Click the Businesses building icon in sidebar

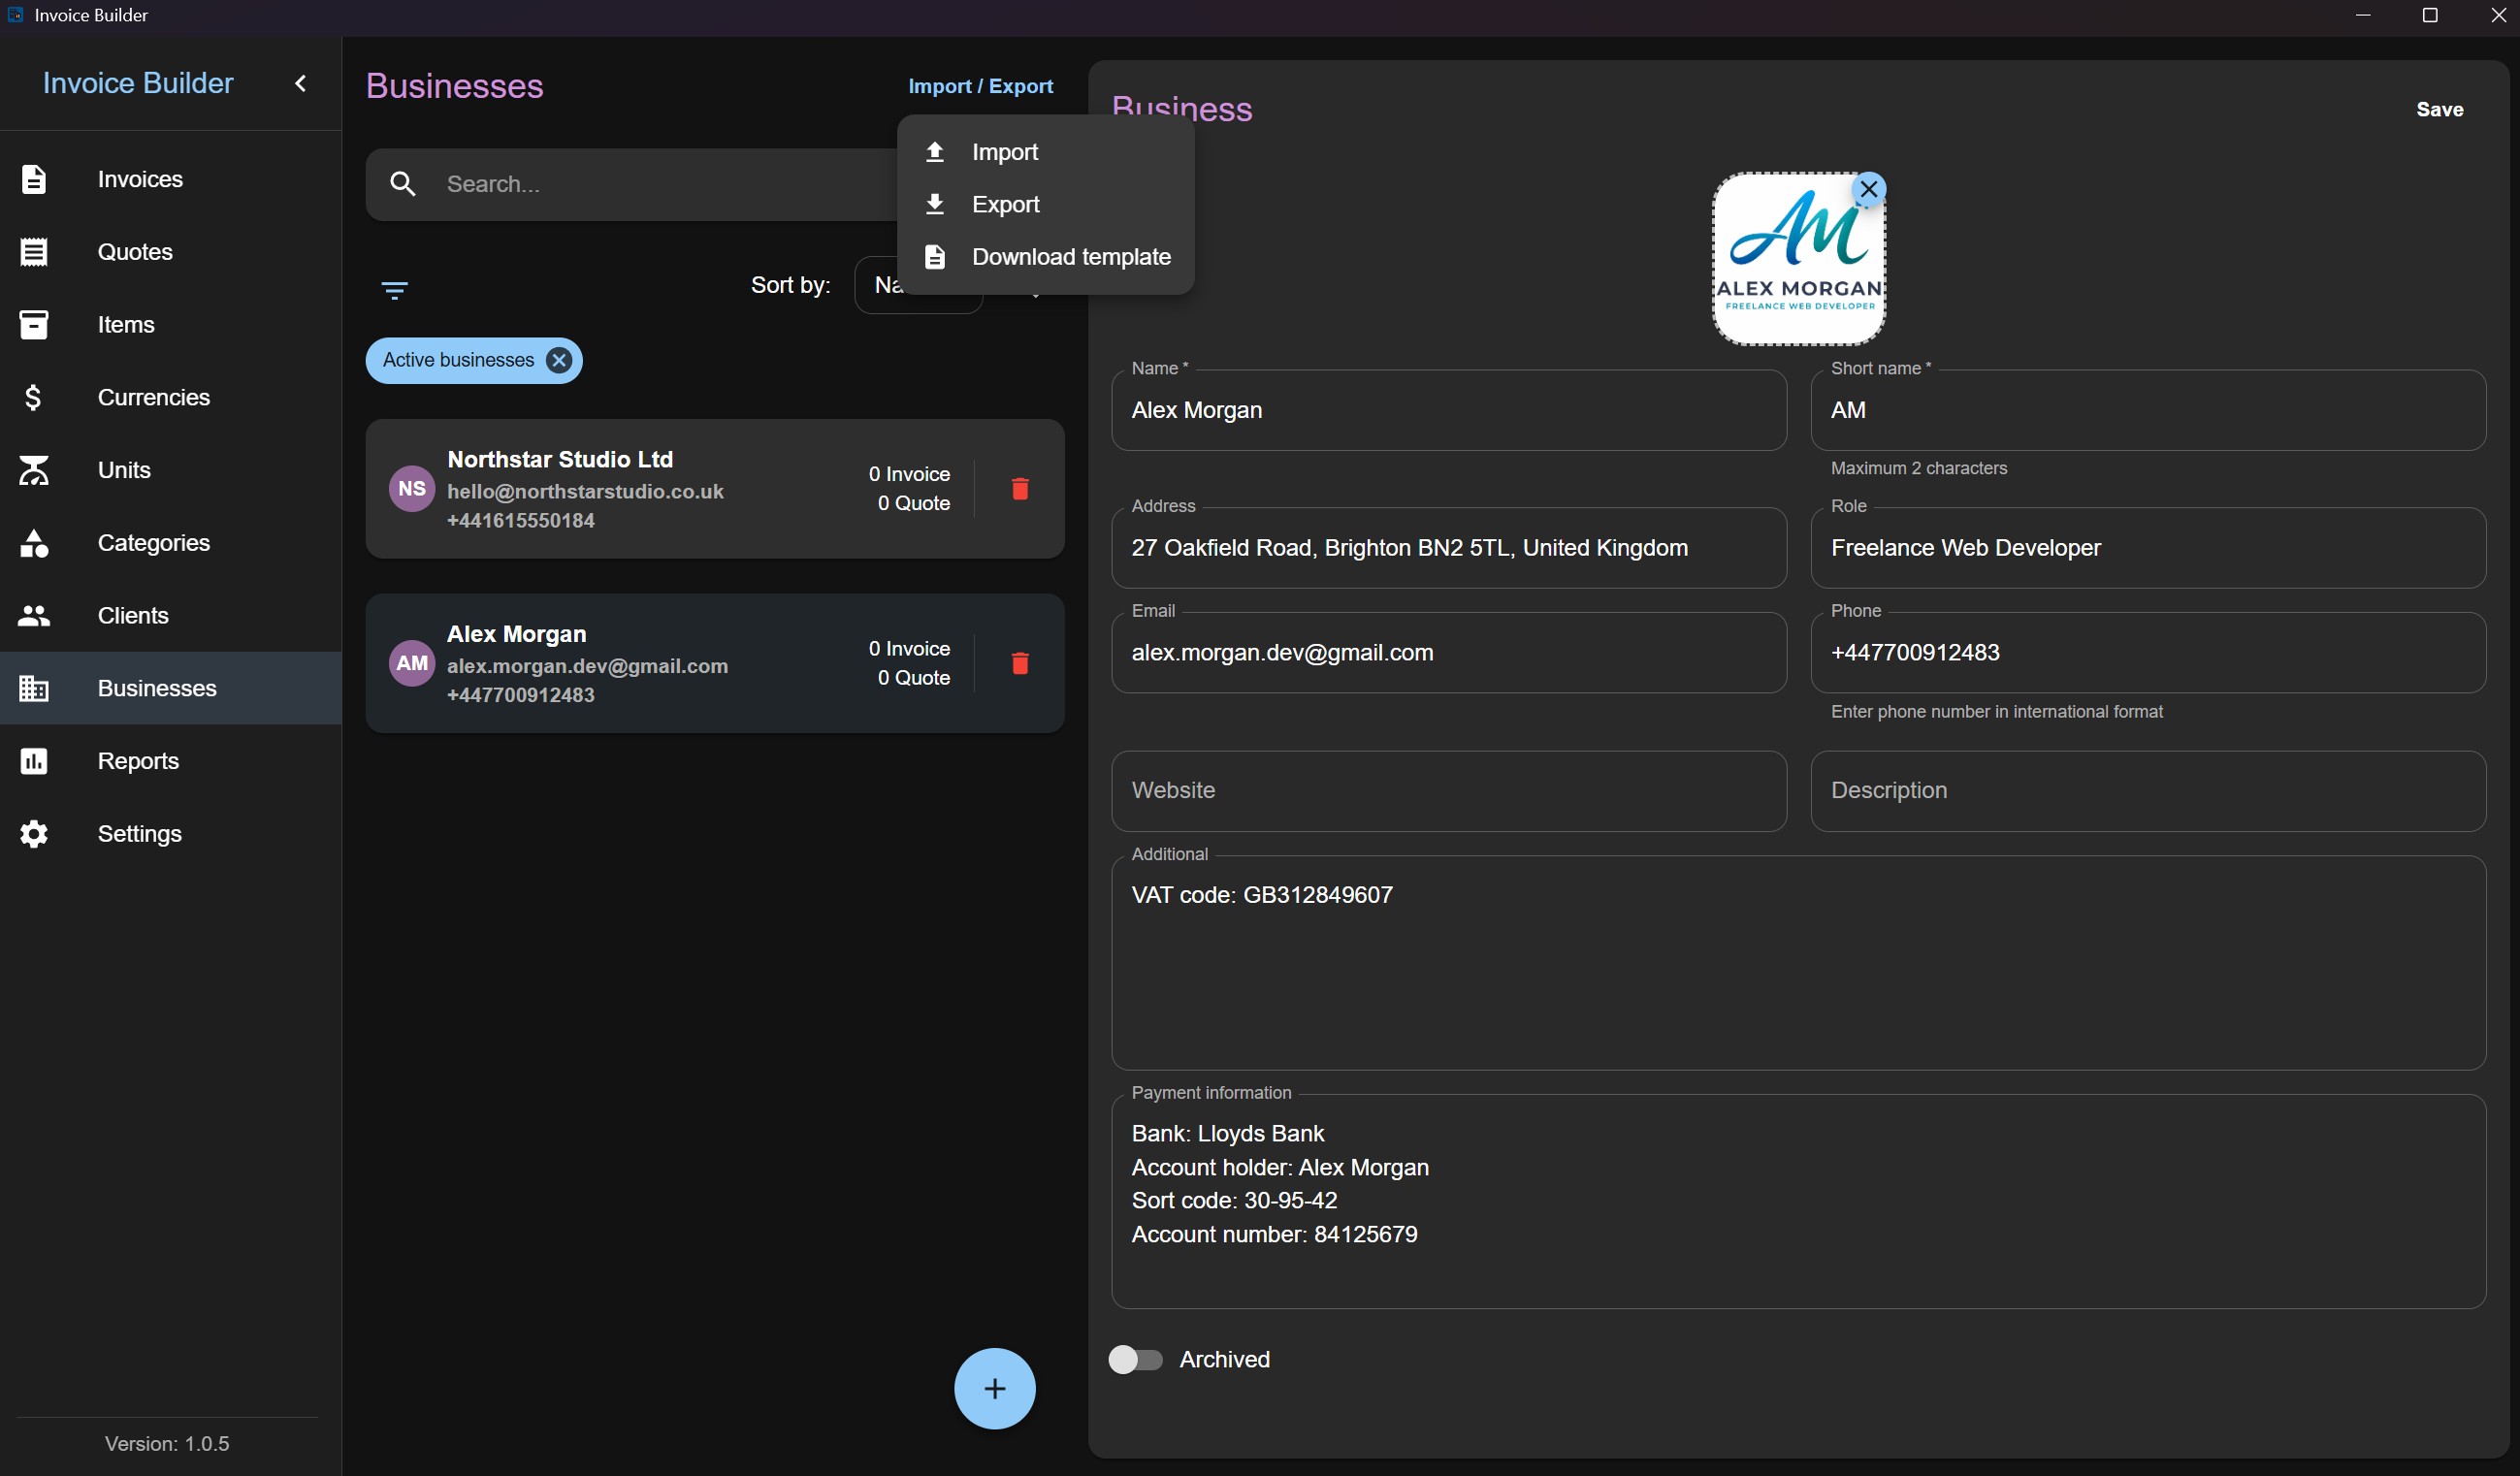[34, 689]
